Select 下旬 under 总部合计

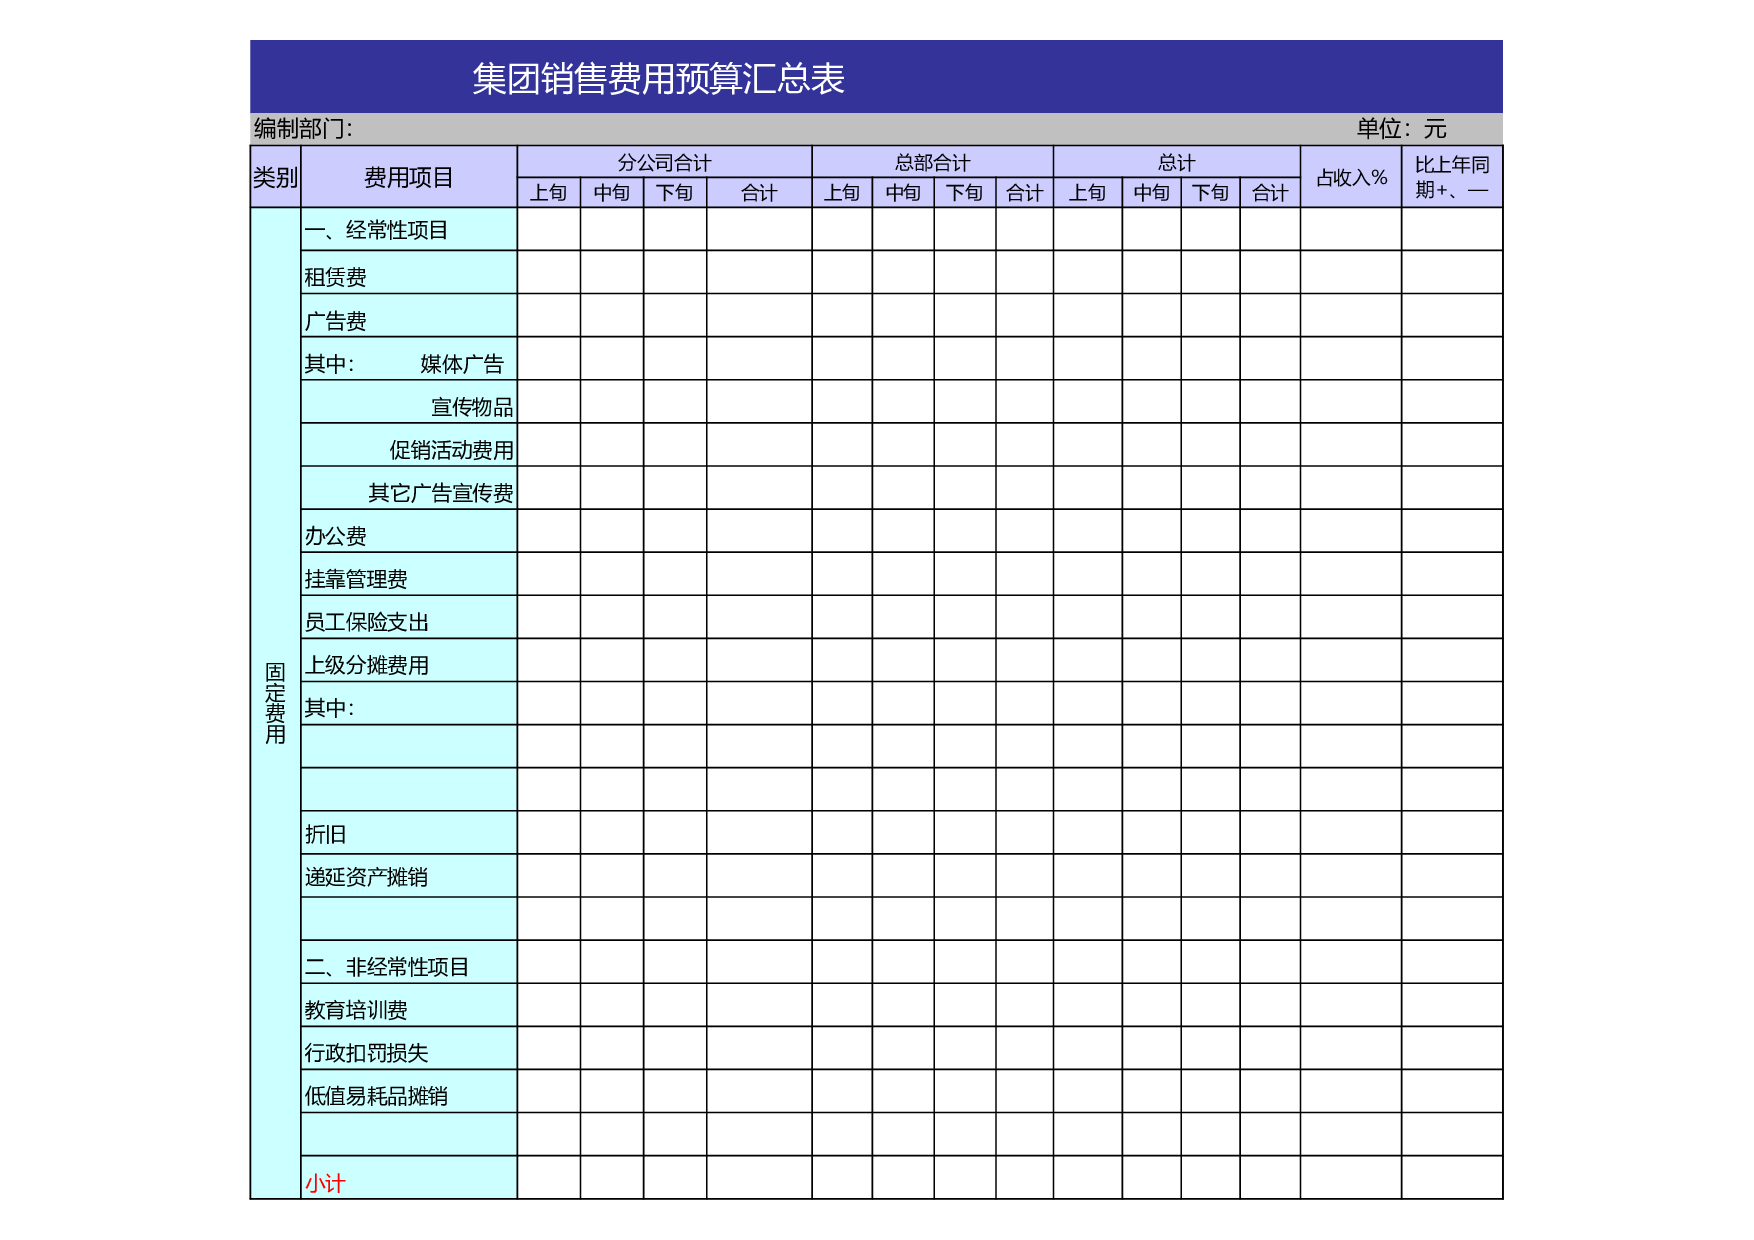[x=965, y=193]
